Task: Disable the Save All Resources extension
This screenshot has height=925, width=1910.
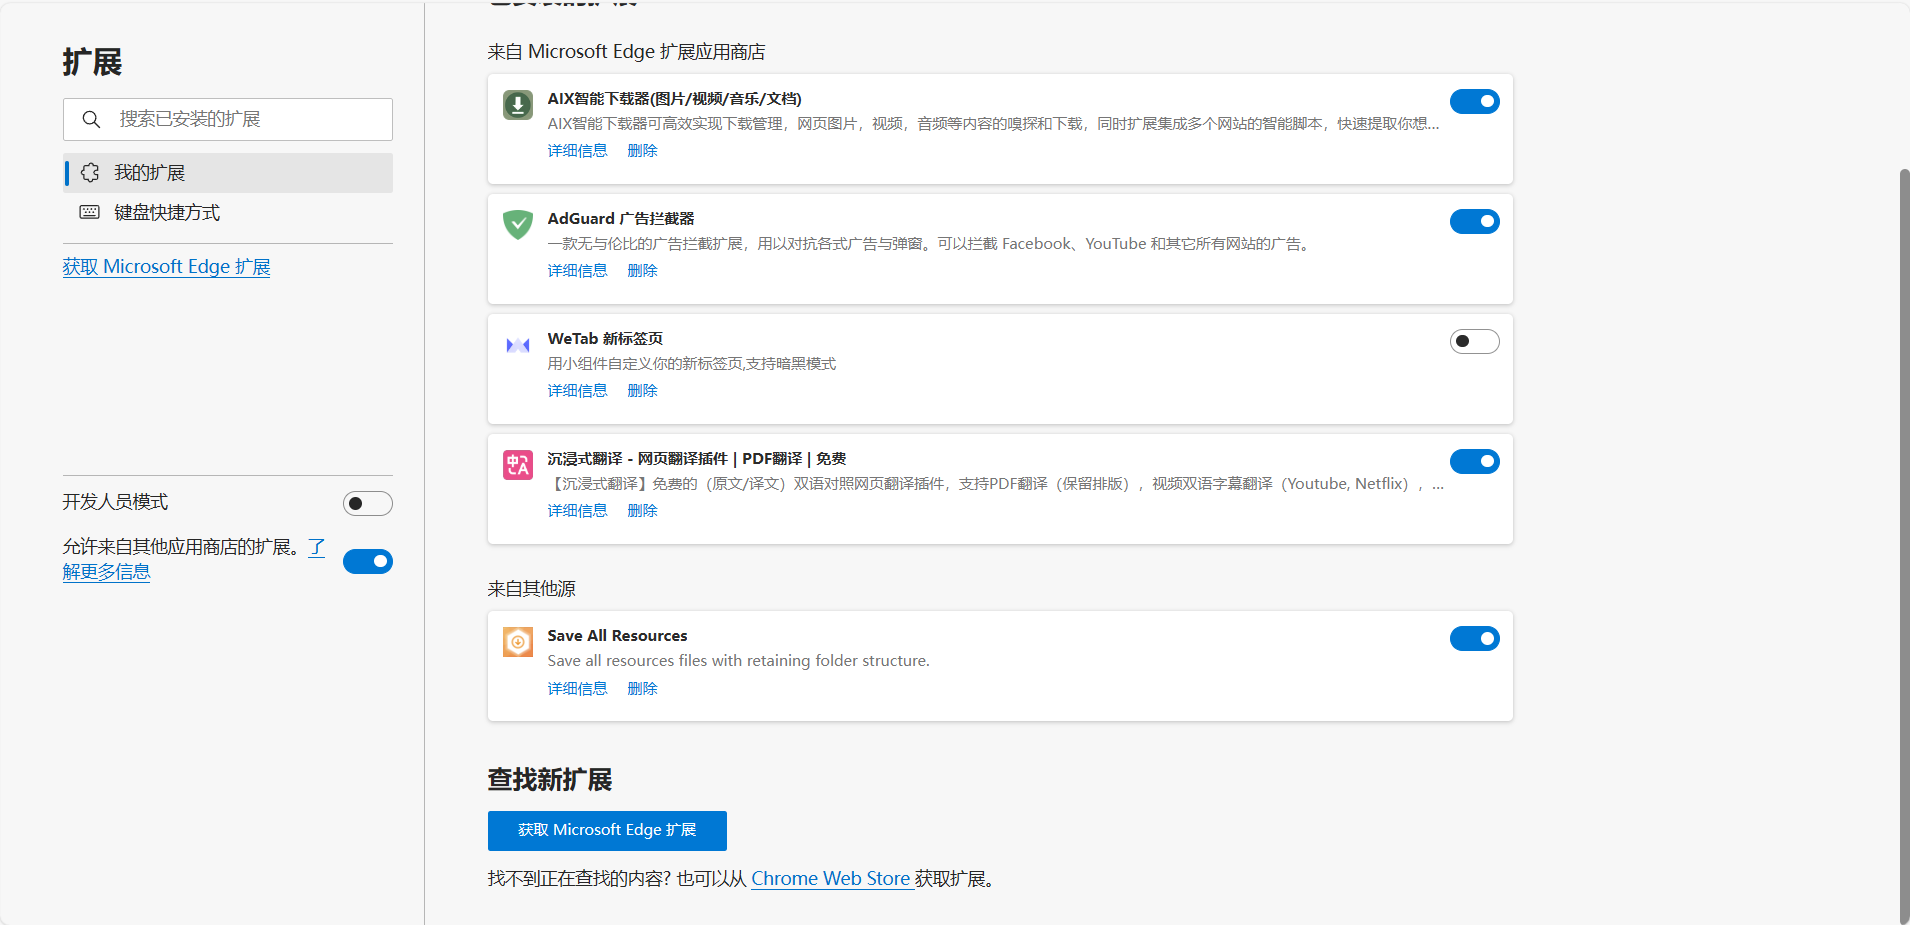Action: (1475, 638)
